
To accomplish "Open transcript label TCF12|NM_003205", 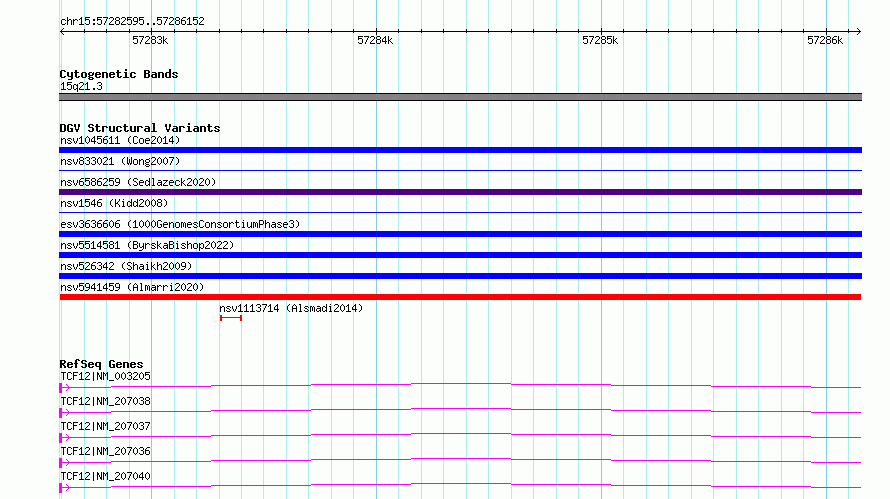I will [106, 376].
